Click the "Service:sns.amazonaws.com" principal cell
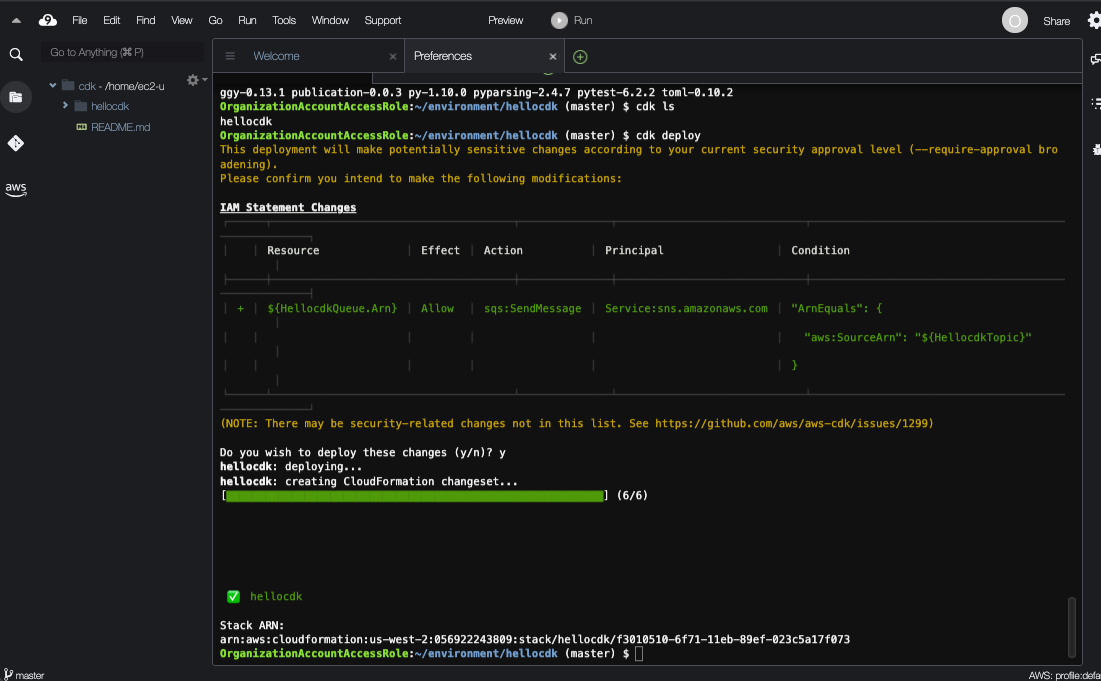The image size is (1101, 681). pyautogui.click(x=686, y=308)
